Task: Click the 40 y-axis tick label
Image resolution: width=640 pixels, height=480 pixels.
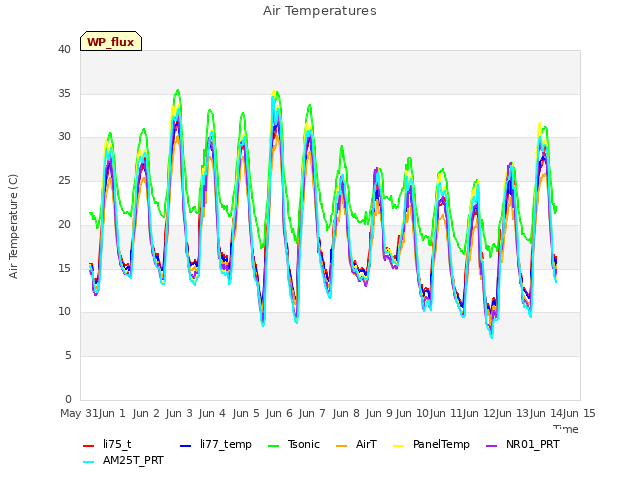Action: click(64, 49)
